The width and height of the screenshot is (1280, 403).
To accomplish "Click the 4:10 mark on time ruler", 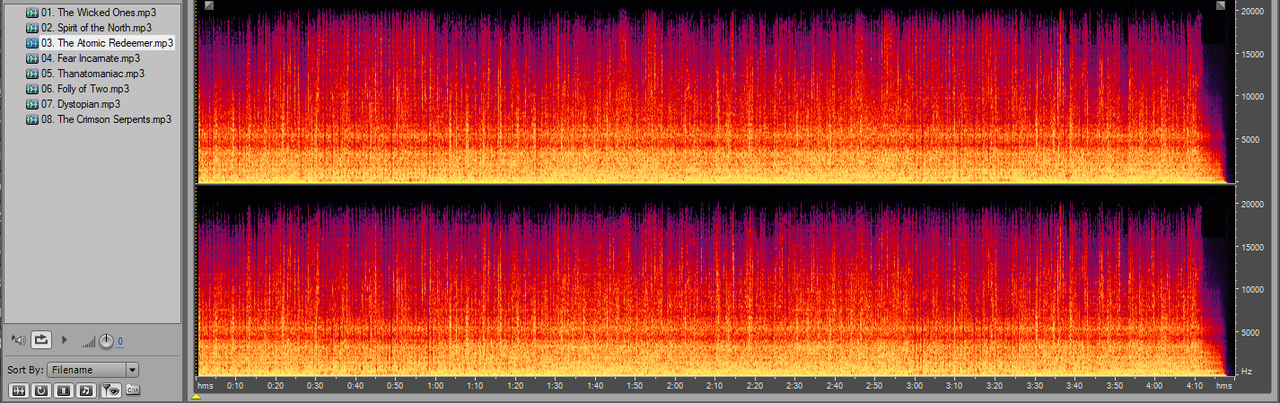I will point(1195,385).
